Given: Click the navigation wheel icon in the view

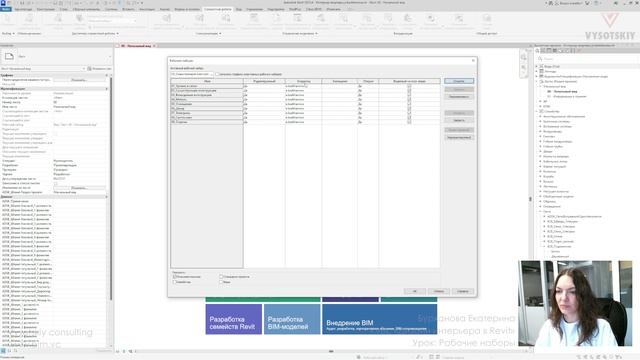Looking at the screenshot, I should [524, 57].
